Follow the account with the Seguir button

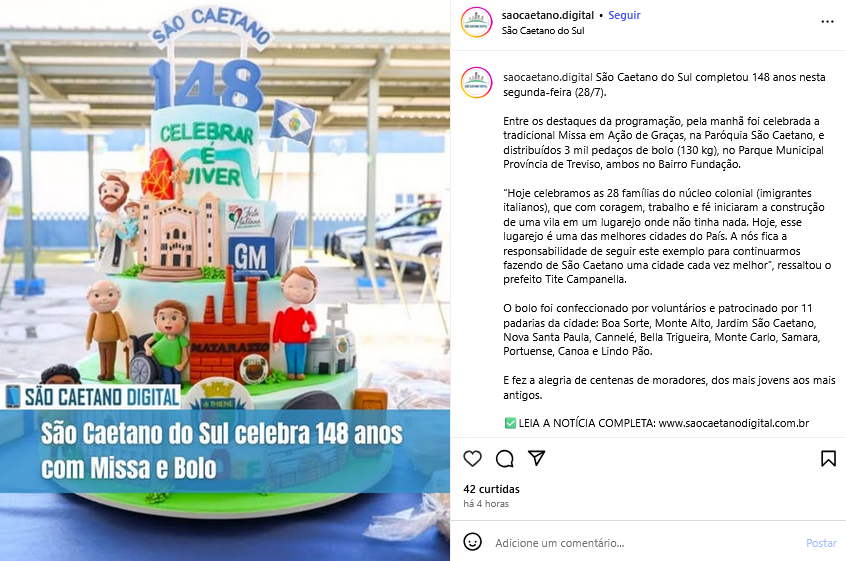[624, 15]
